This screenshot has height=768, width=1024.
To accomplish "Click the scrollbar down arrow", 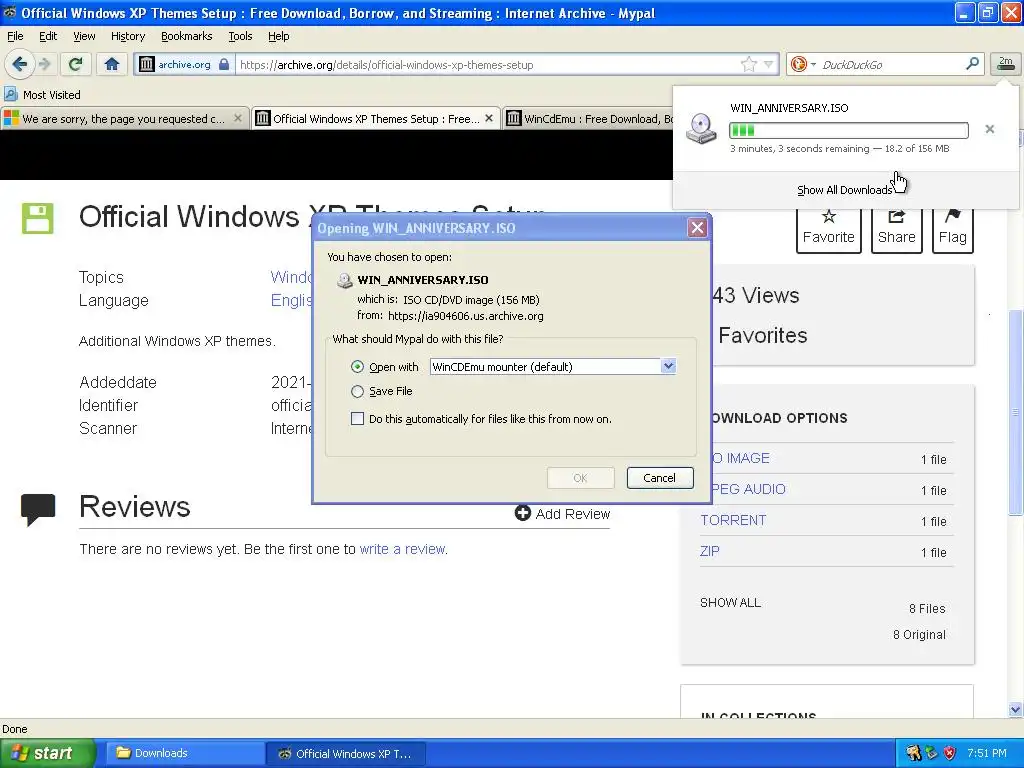I will [1016, 709].
